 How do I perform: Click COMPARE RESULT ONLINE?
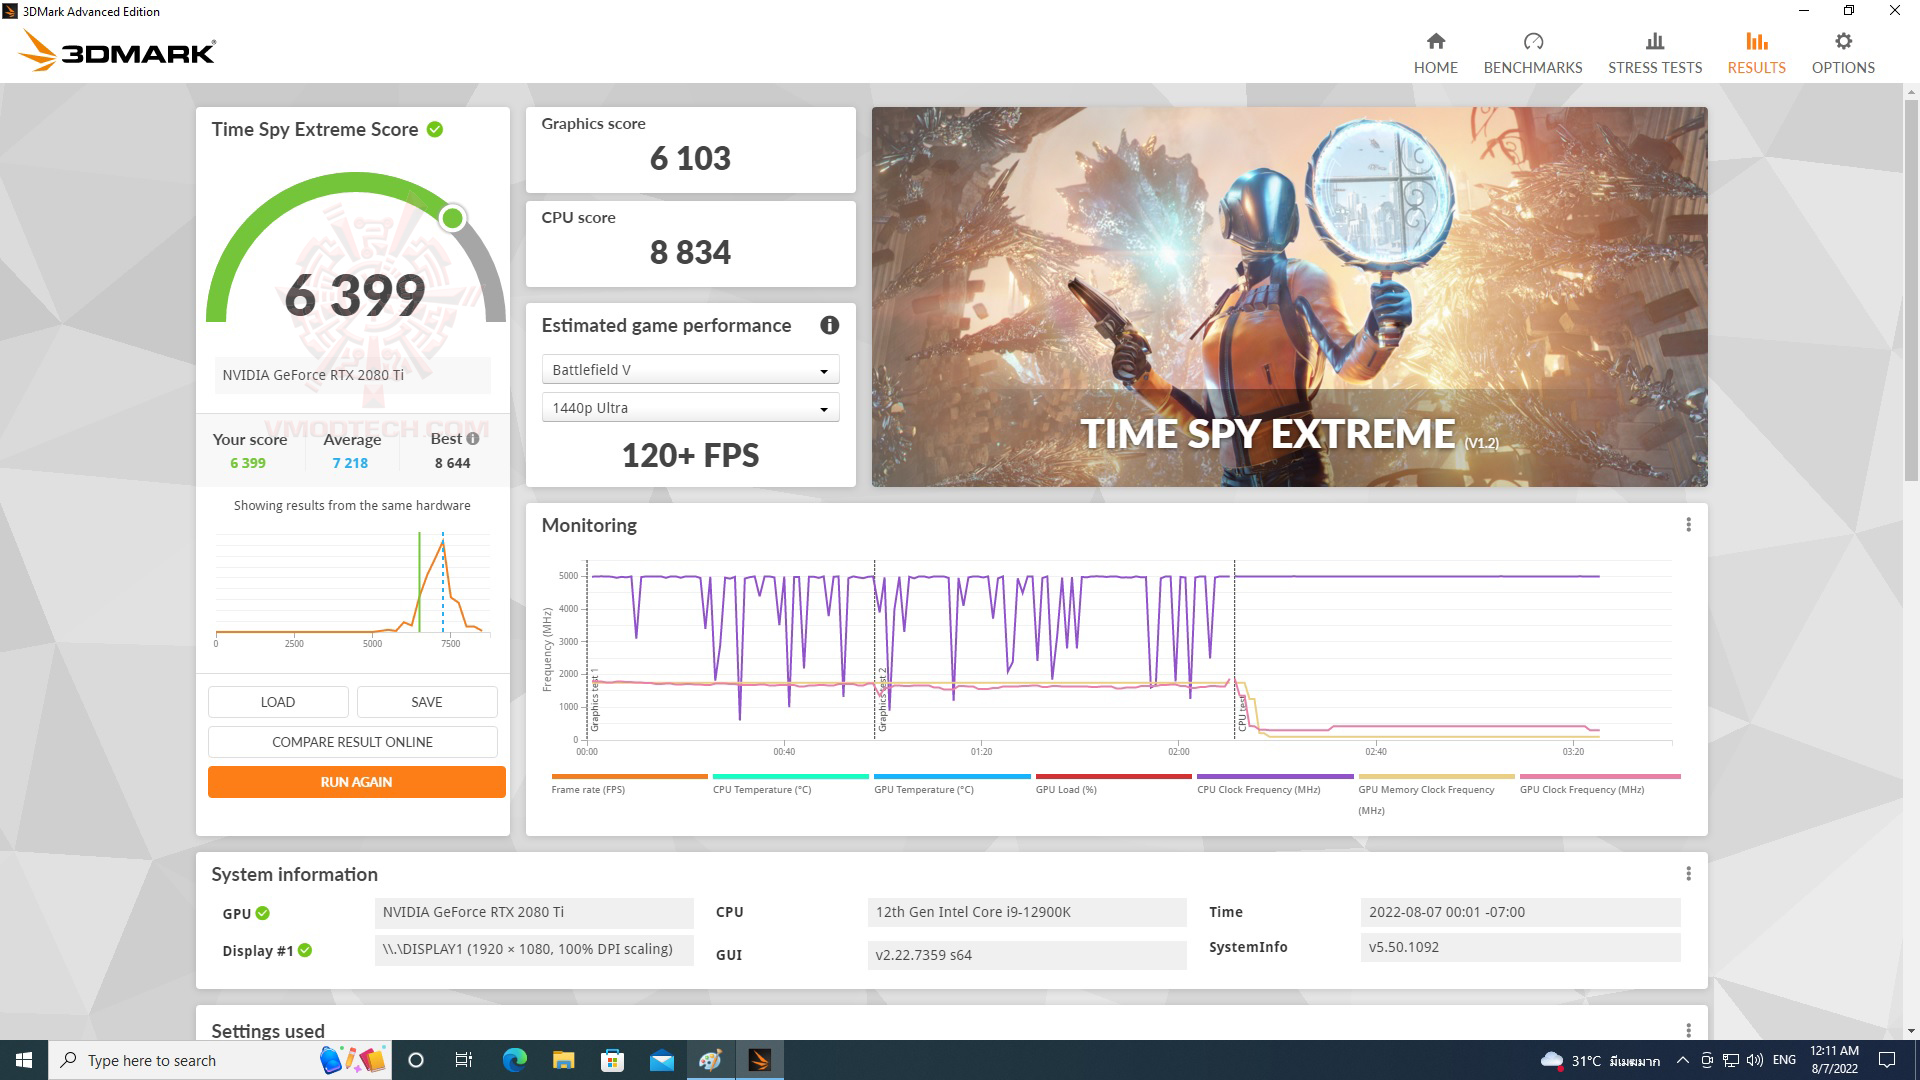[x=352, y=741]
